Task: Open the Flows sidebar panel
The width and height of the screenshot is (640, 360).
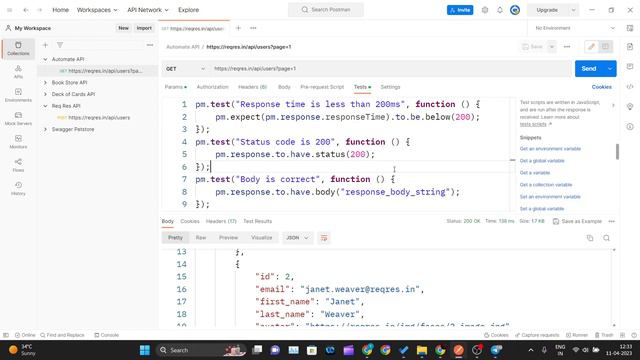Action: pyautogui.click(x=18, y=165)
